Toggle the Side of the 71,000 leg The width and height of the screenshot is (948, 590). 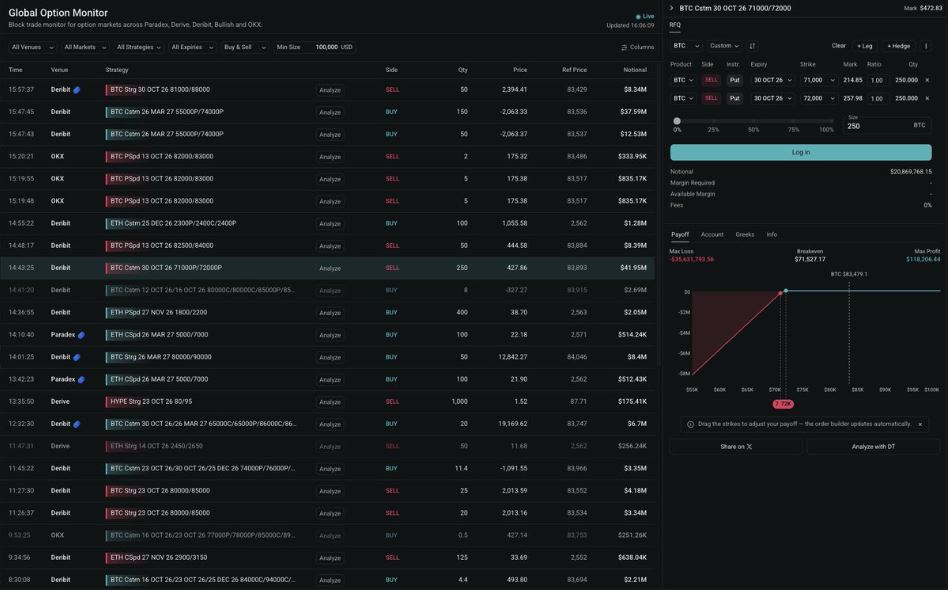coord(711,80)
